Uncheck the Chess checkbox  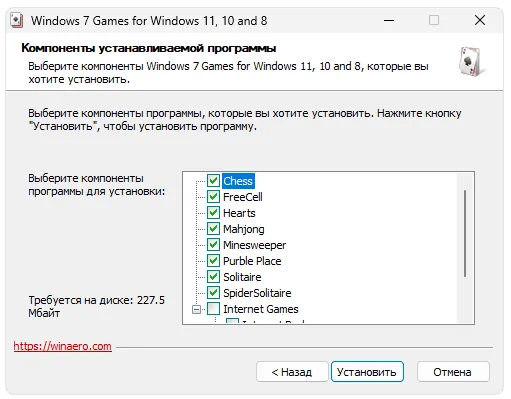point(213,181)
